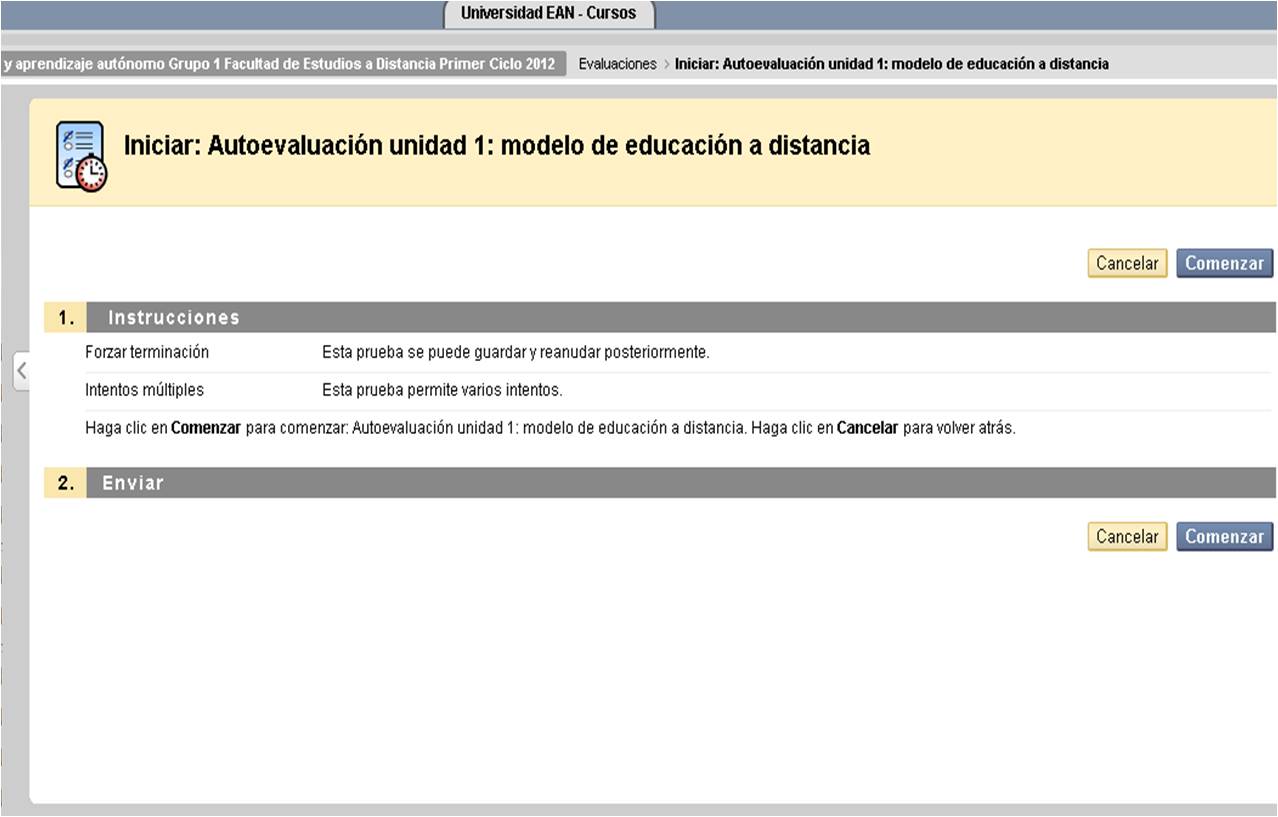This screenshot has width=1278, height=817.
Task: Click the page title 'Iniciar: Autoevaluación unidad 1'
Action: click(496, 146)
